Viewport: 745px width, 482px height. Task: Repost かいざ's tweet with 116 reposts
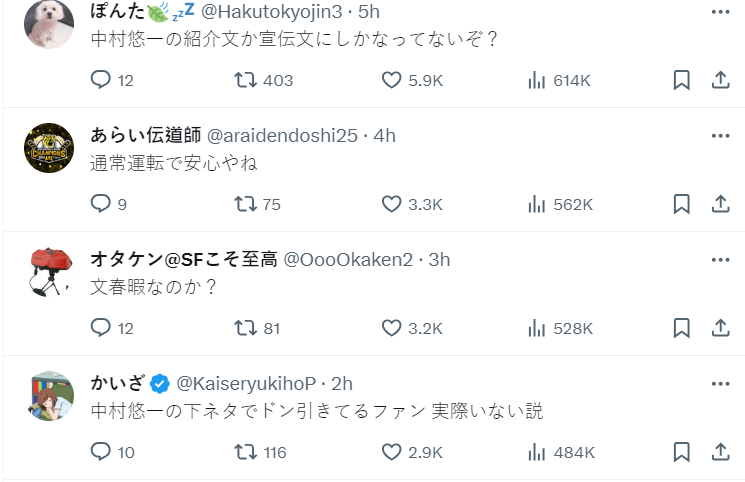pyautogui.click(x=245, y=452)
